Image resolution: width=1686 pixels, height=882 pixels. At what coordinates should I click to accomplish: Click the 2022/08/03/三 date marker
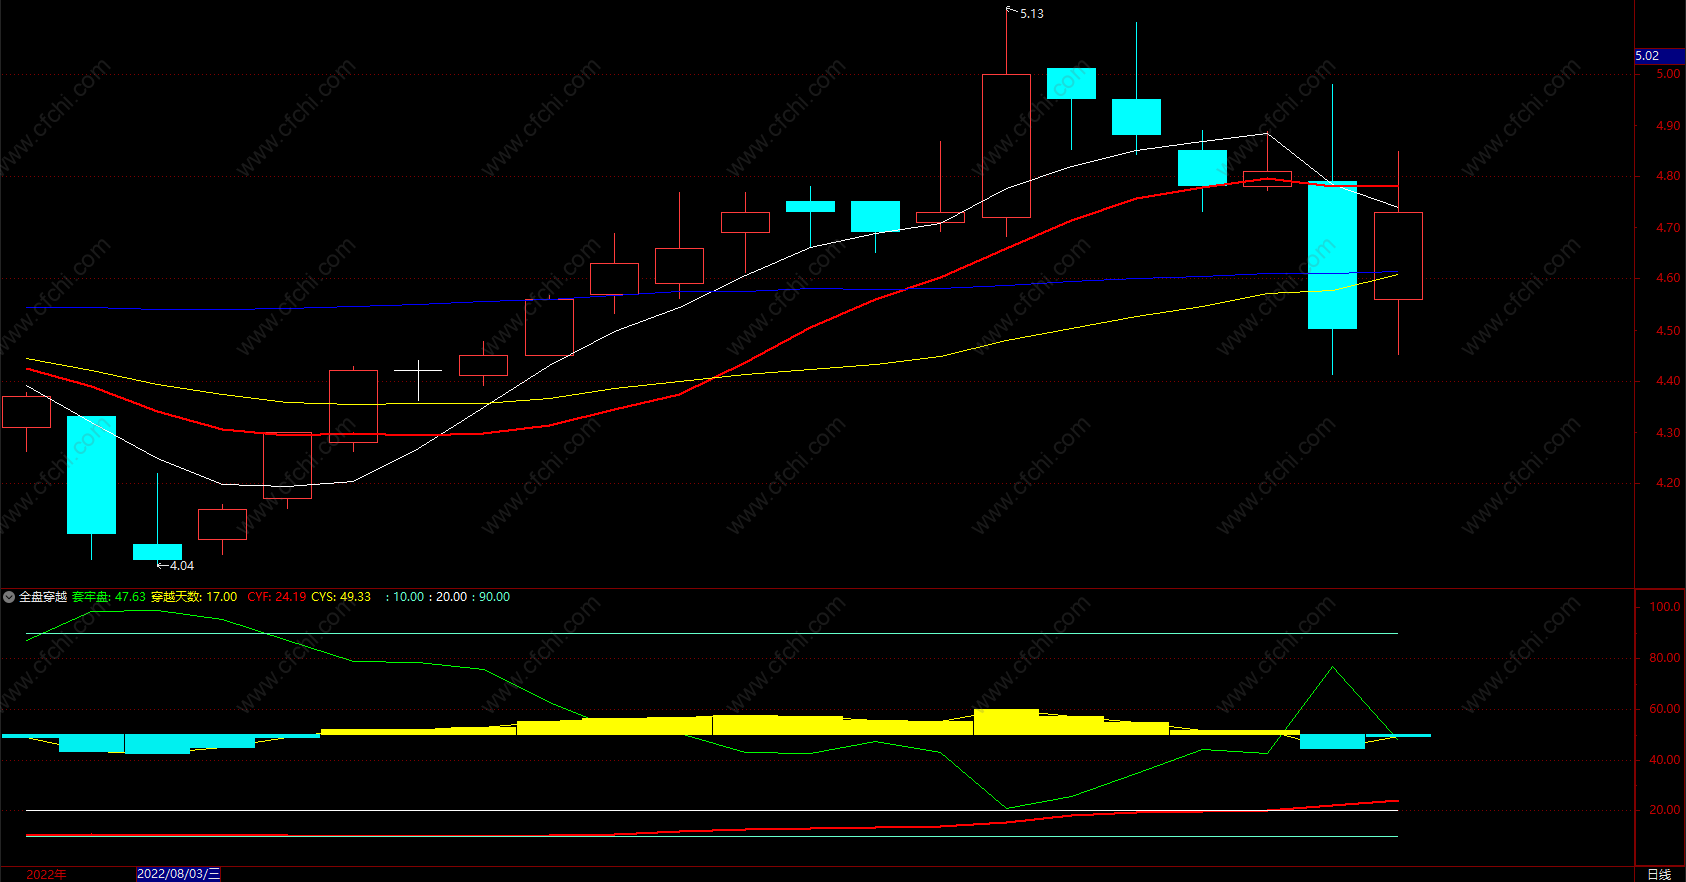pyautogui.click(x=178, y=874)
